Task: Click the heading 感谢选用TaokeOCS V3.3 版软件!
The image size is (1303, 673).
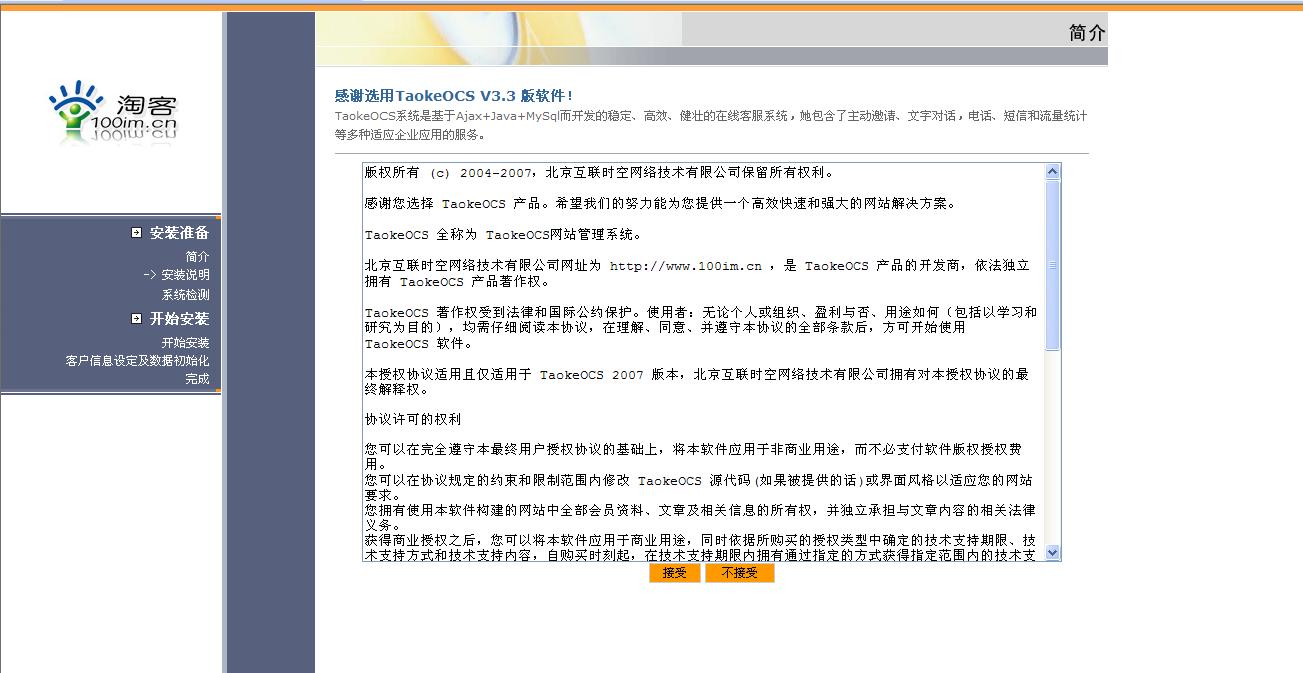Action: click(x=454, y=96)
